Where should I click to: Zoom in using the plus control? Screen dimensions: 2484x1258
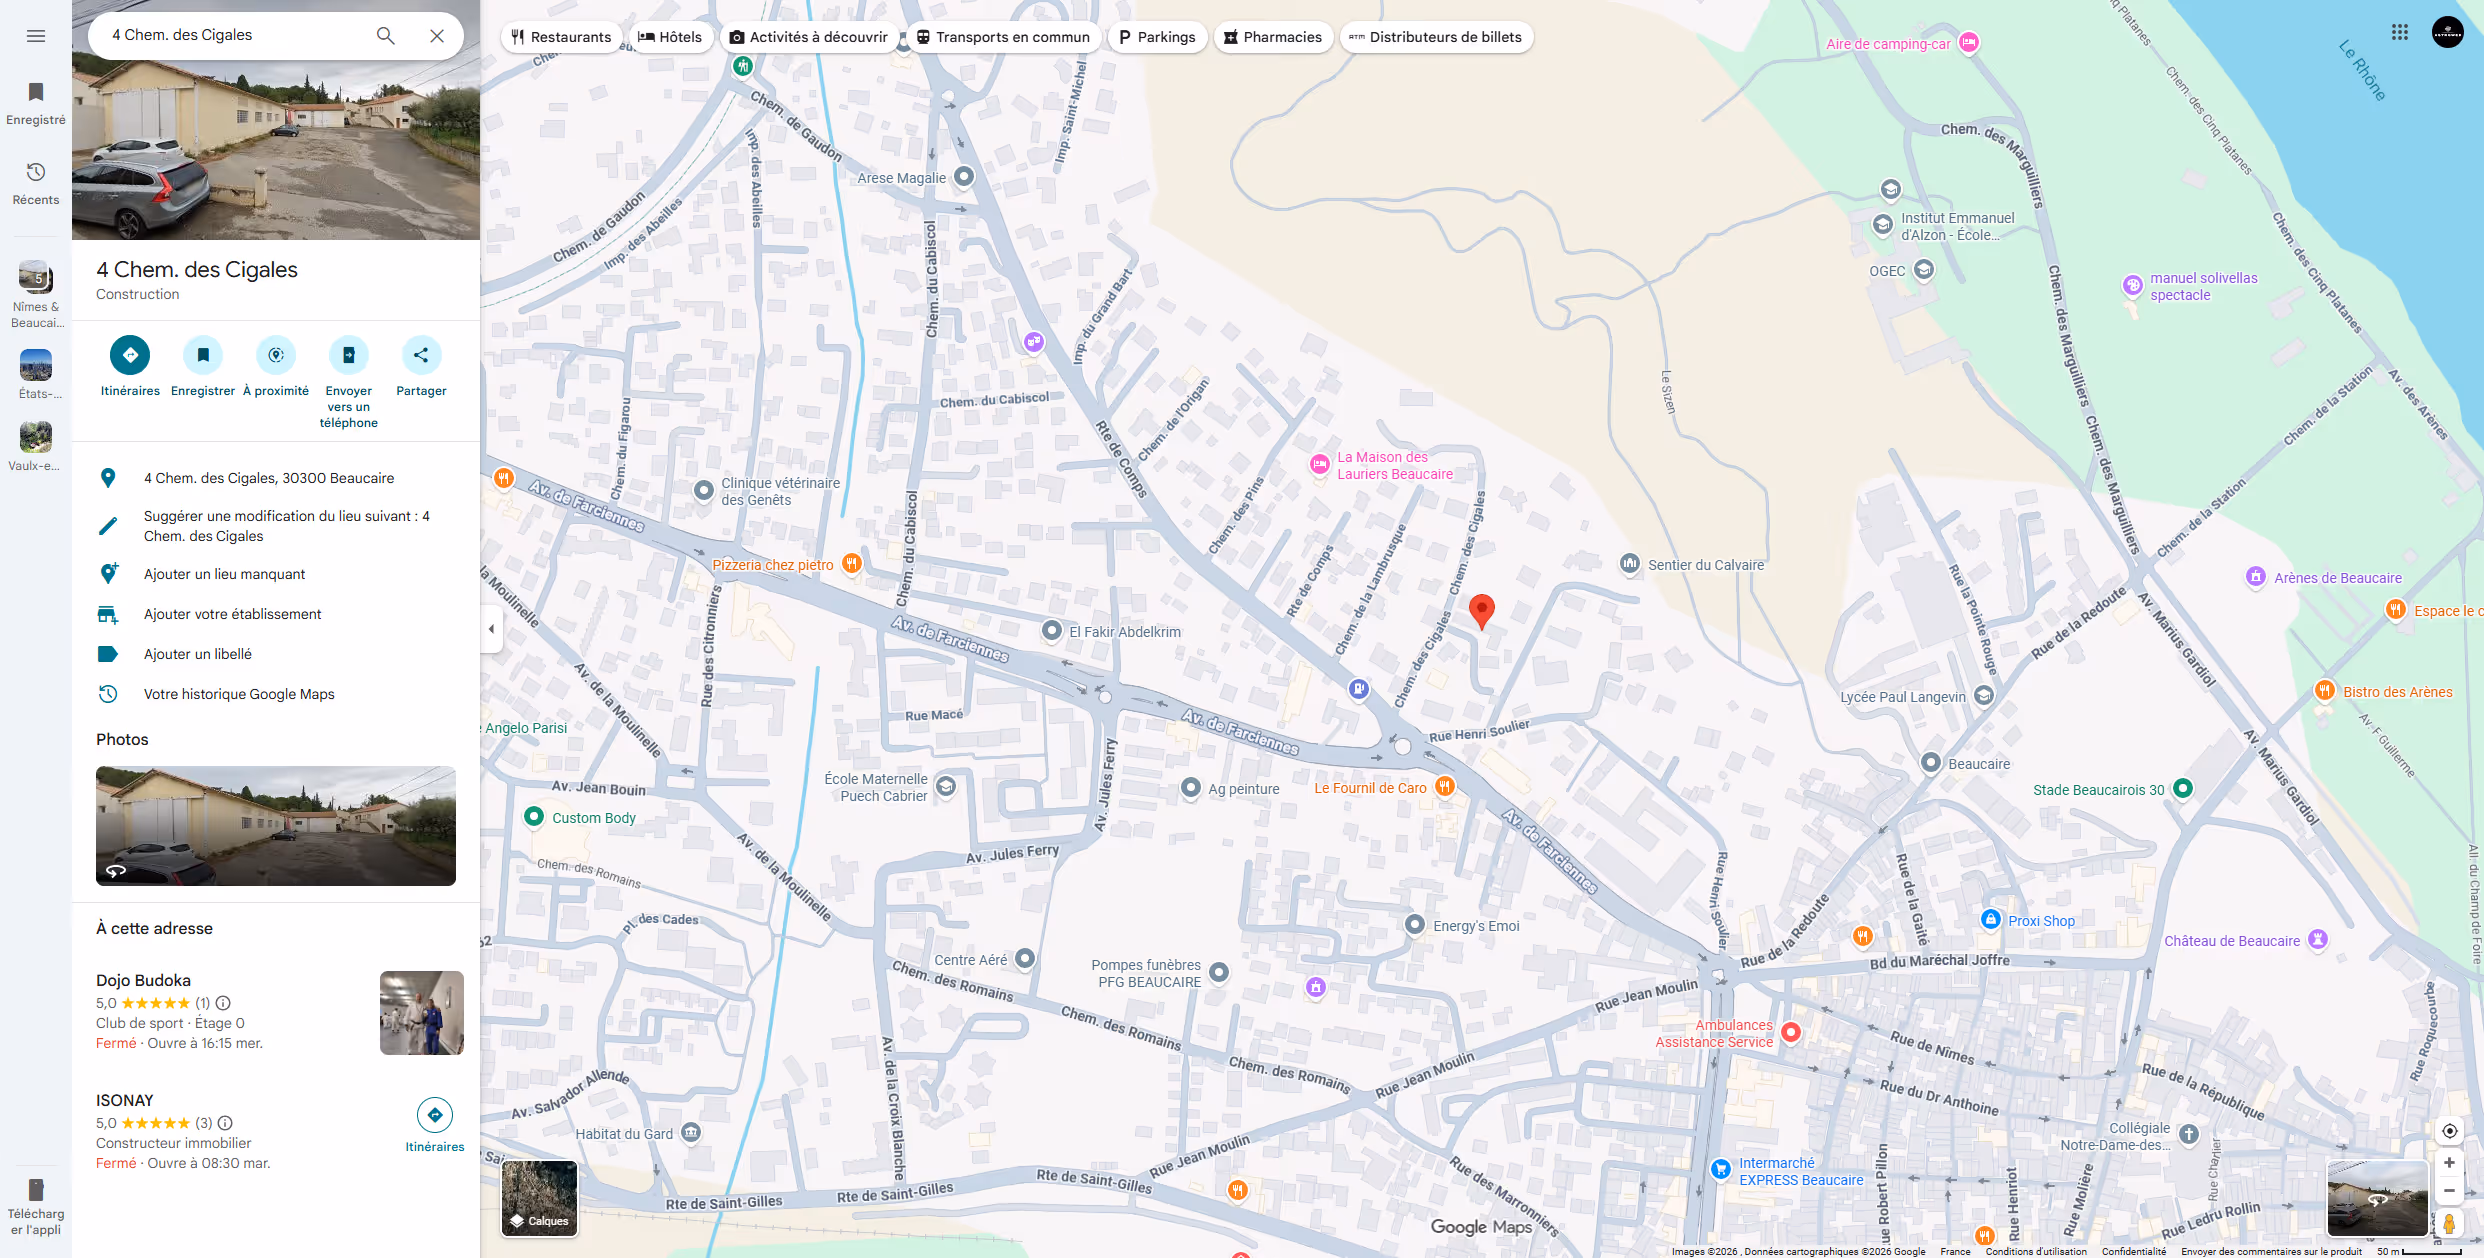[2449, 1161]
